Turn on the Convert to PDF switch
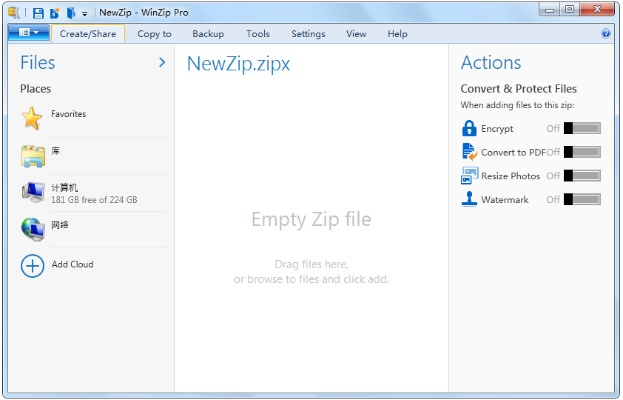Image resolution: width=623 pixels, height=400 pixels. pyautogui.click(x=582, y=152)
